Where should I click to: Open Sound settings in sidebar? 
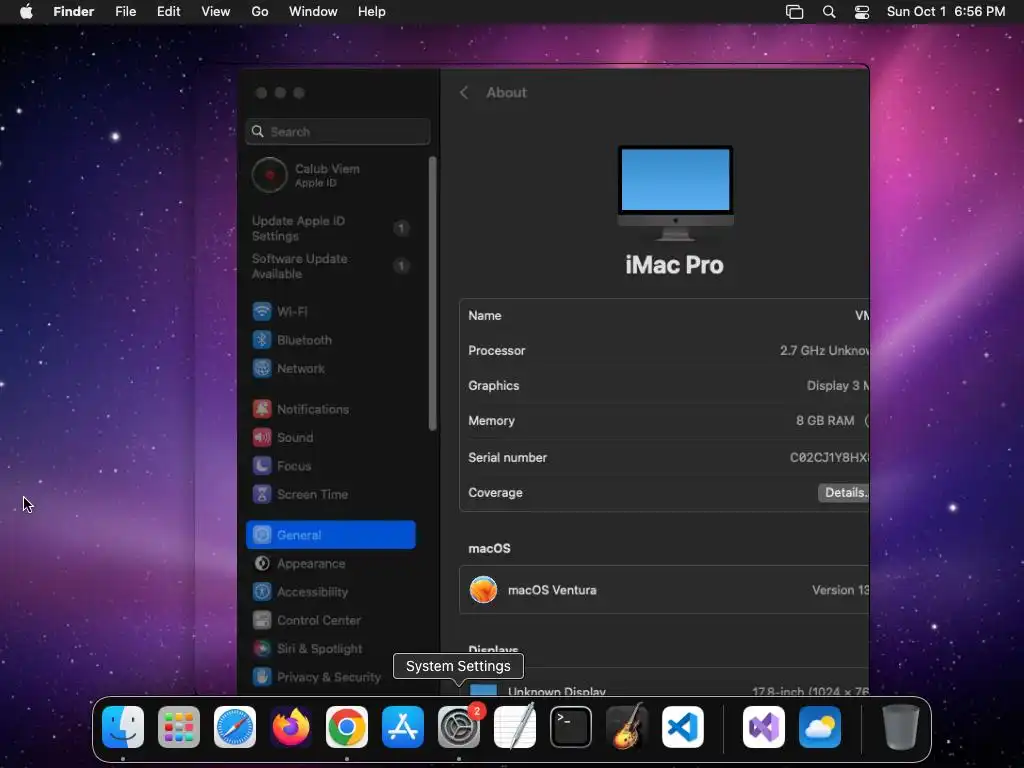[x=331, y=438]
